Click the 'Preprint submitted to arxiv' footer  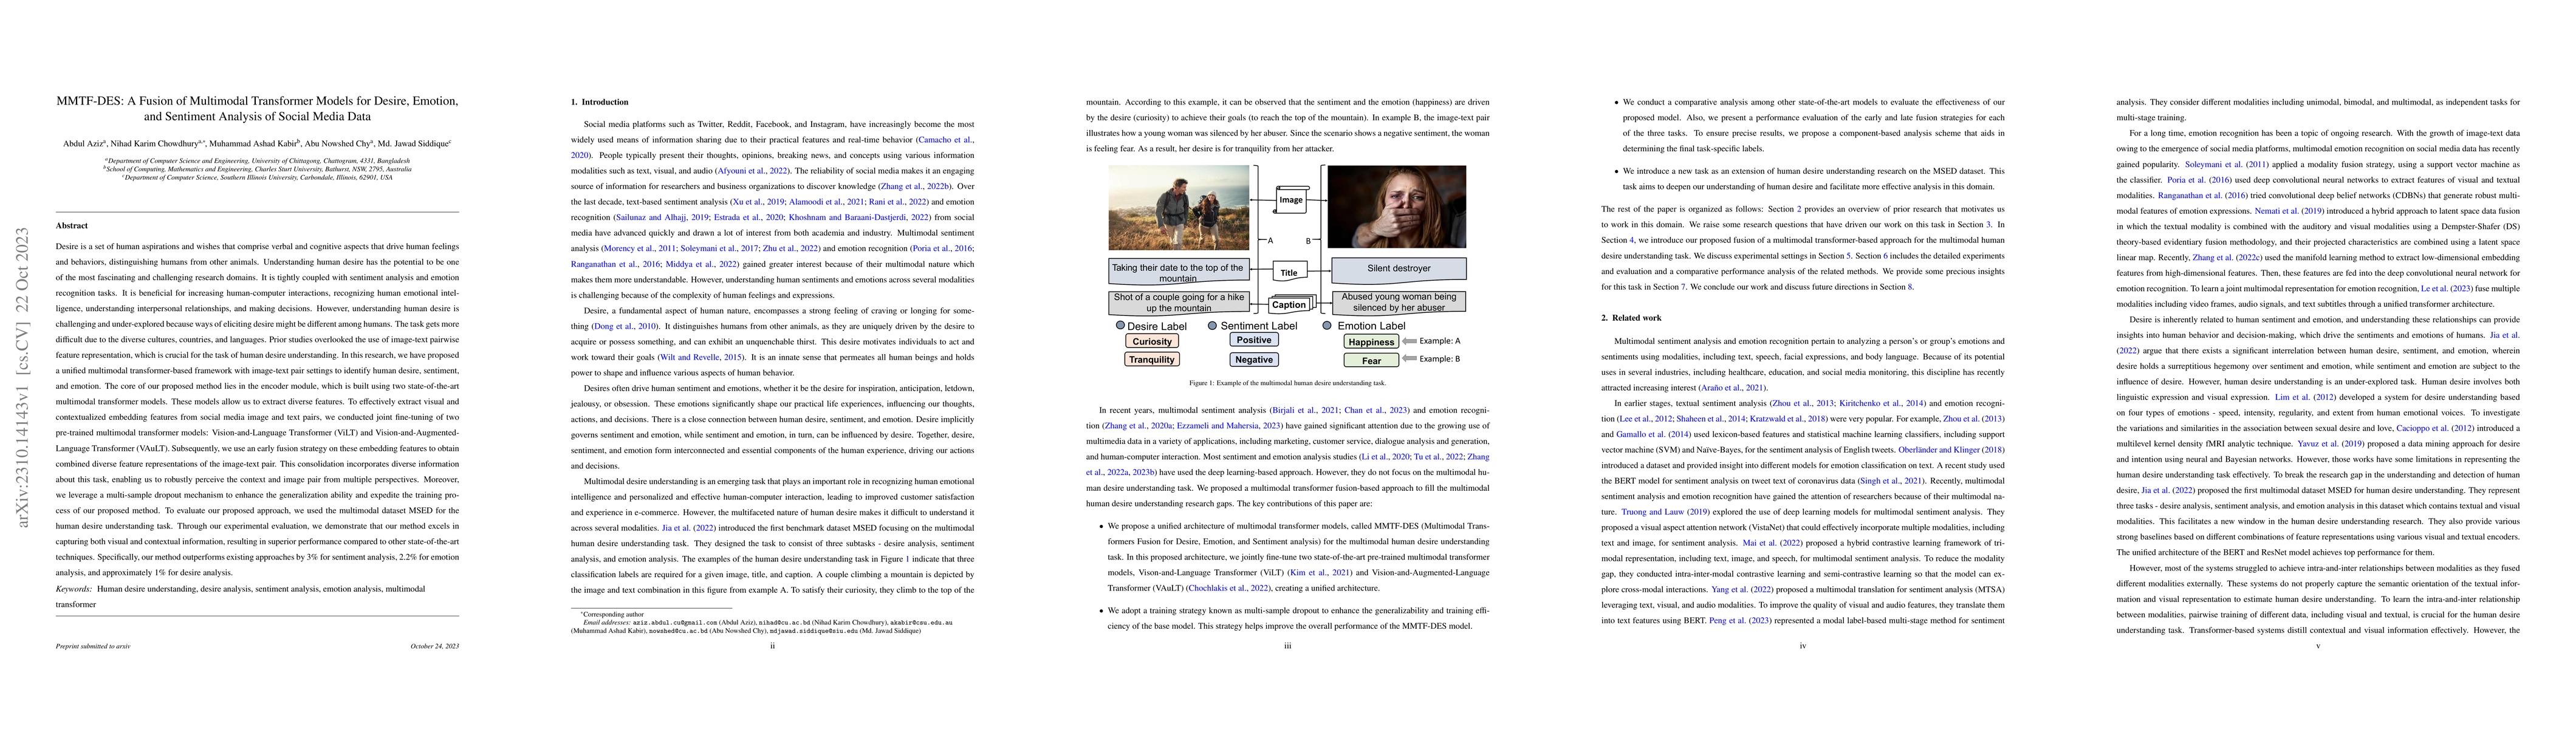tap(93, 647)
